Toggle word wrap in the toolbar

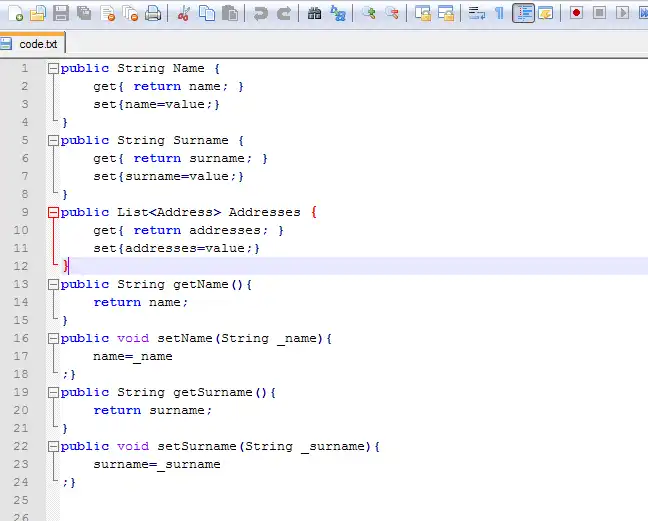[x=476, y=13]
